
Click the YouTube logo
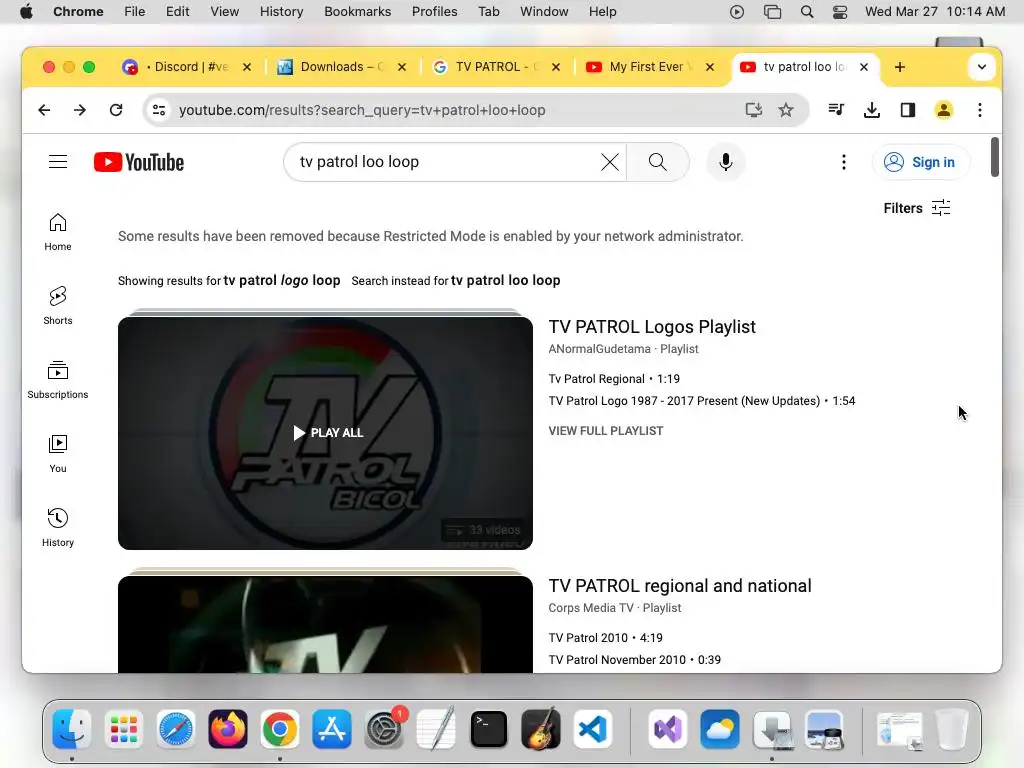[x=138, y=162]
